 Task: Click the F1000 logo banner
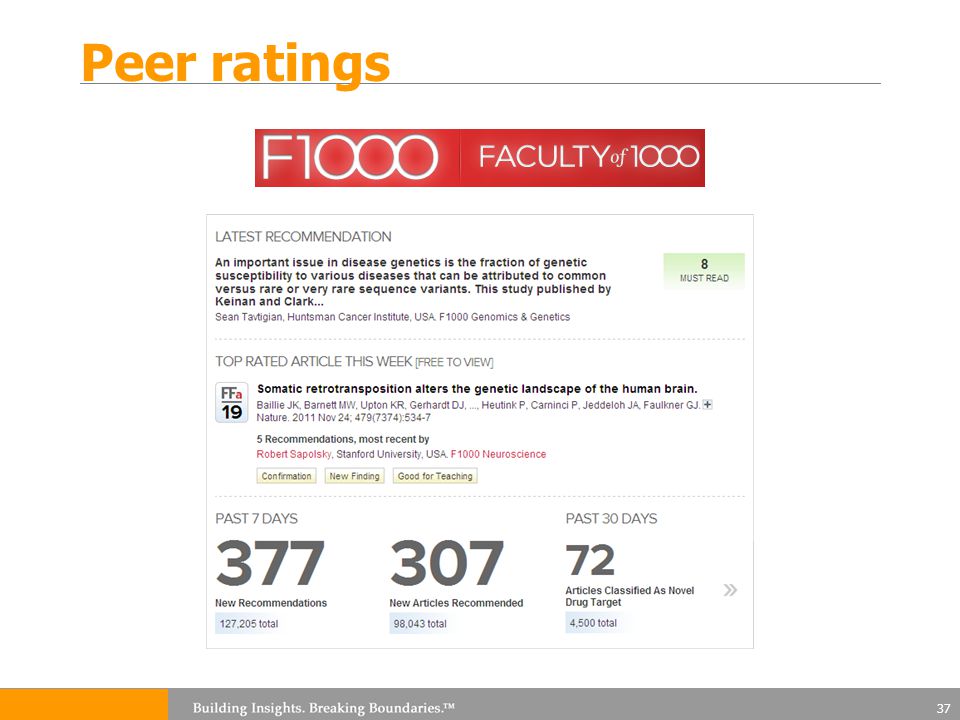click(479, 158)
